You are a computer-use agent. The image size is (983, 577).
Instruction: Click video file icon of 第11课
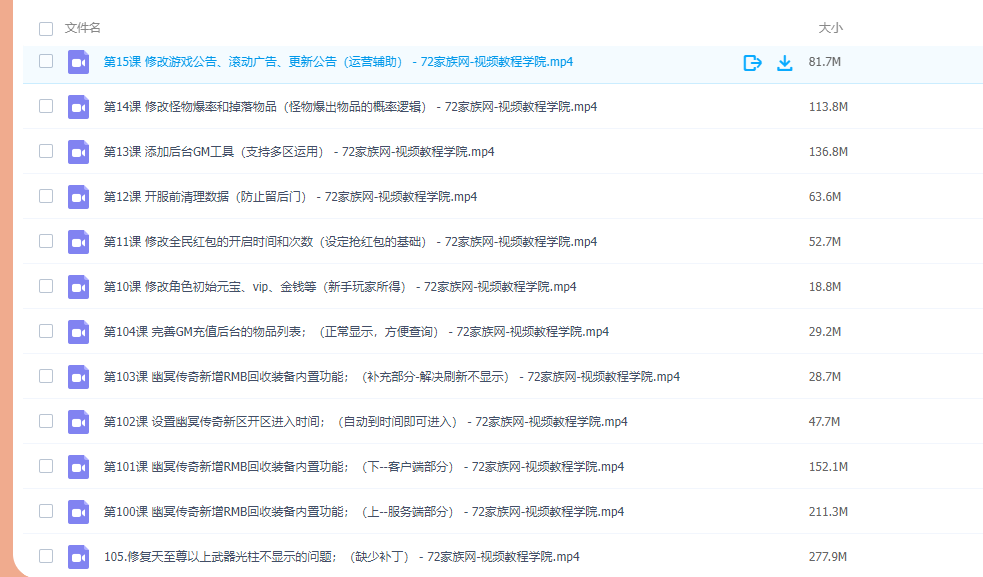[x=79, y=242]
